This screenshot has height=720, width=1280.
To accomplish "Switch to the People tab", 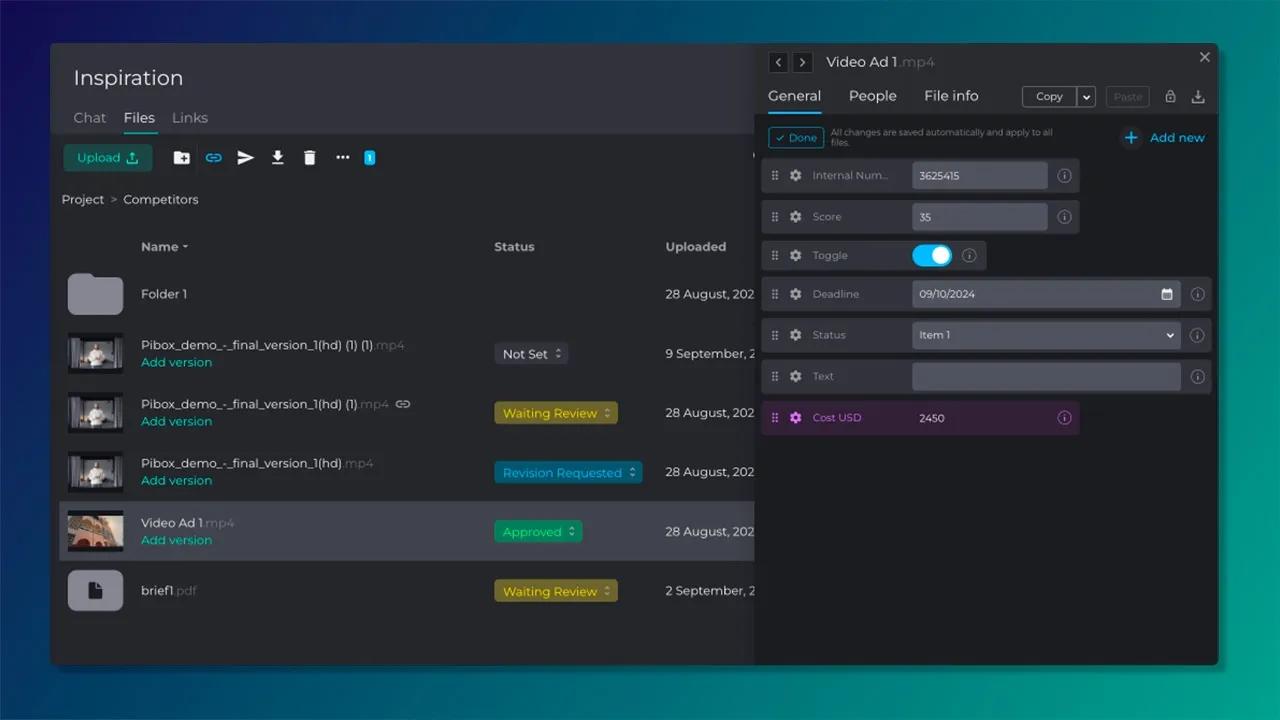I will pyautogui.click(x=872, y=96).
